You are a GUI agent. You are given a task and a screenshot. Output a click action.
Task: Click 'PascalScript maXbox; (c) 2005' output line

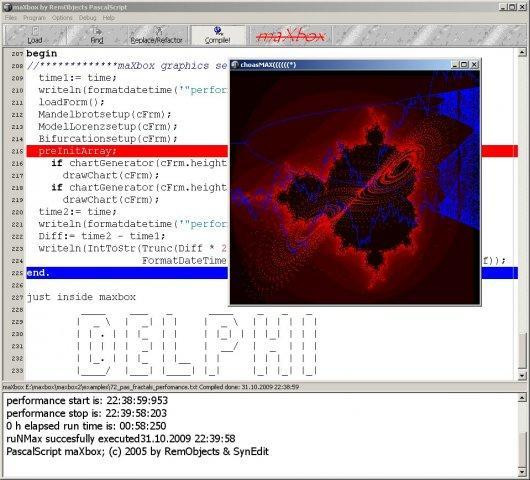[x=138, y=452]
